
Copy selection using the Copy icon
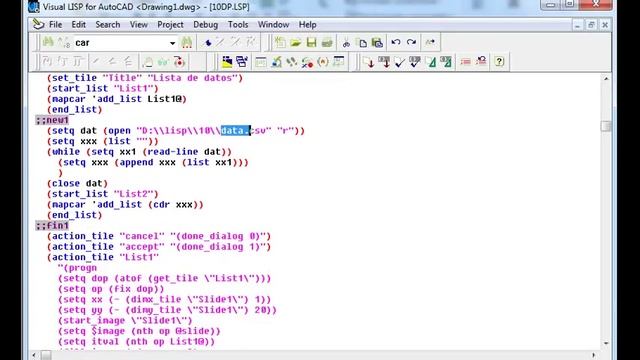pos(362,42)
